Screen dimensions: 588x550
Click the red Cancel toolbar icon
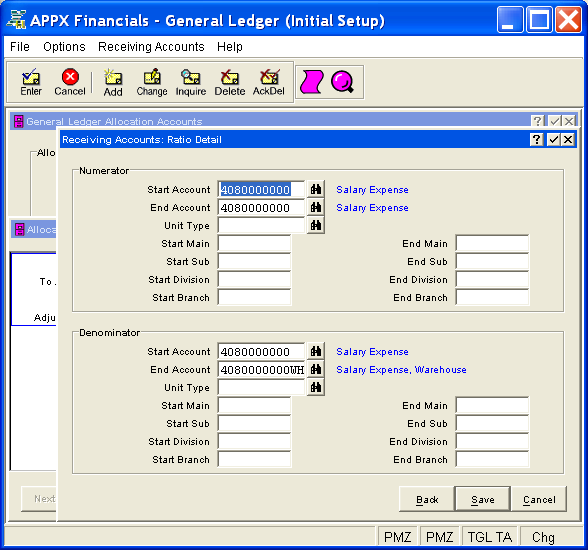[x=70, y=82]
